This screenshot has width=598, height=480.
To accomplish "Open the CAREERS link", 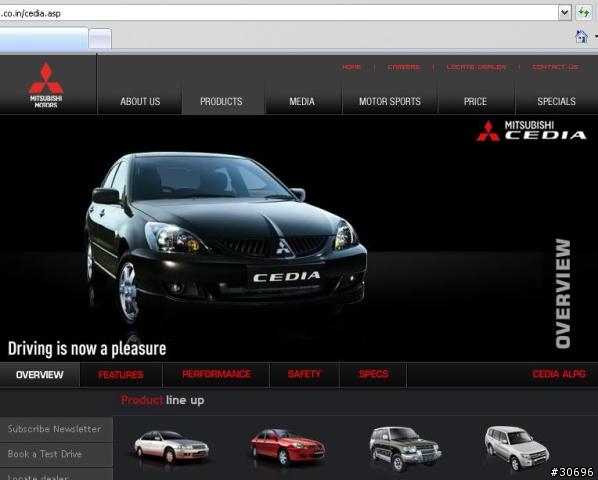I will [x=404, y=67].
